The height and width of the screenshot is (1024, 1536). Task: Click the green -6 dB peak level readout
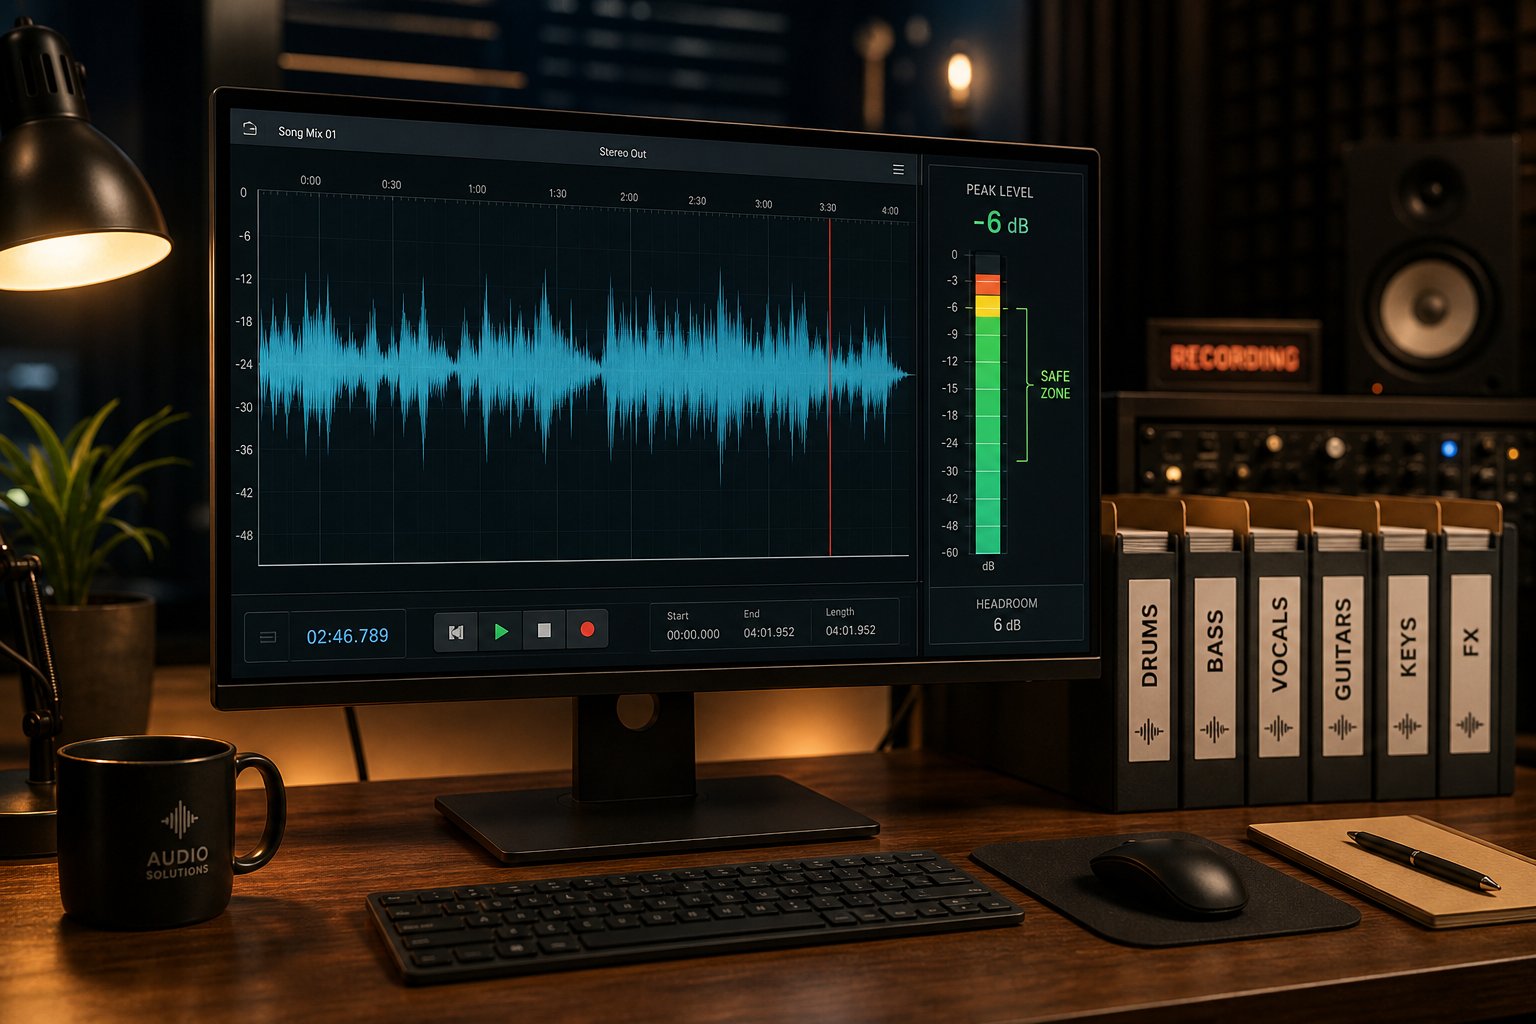pyautogui.click(x=1000, y=223)
